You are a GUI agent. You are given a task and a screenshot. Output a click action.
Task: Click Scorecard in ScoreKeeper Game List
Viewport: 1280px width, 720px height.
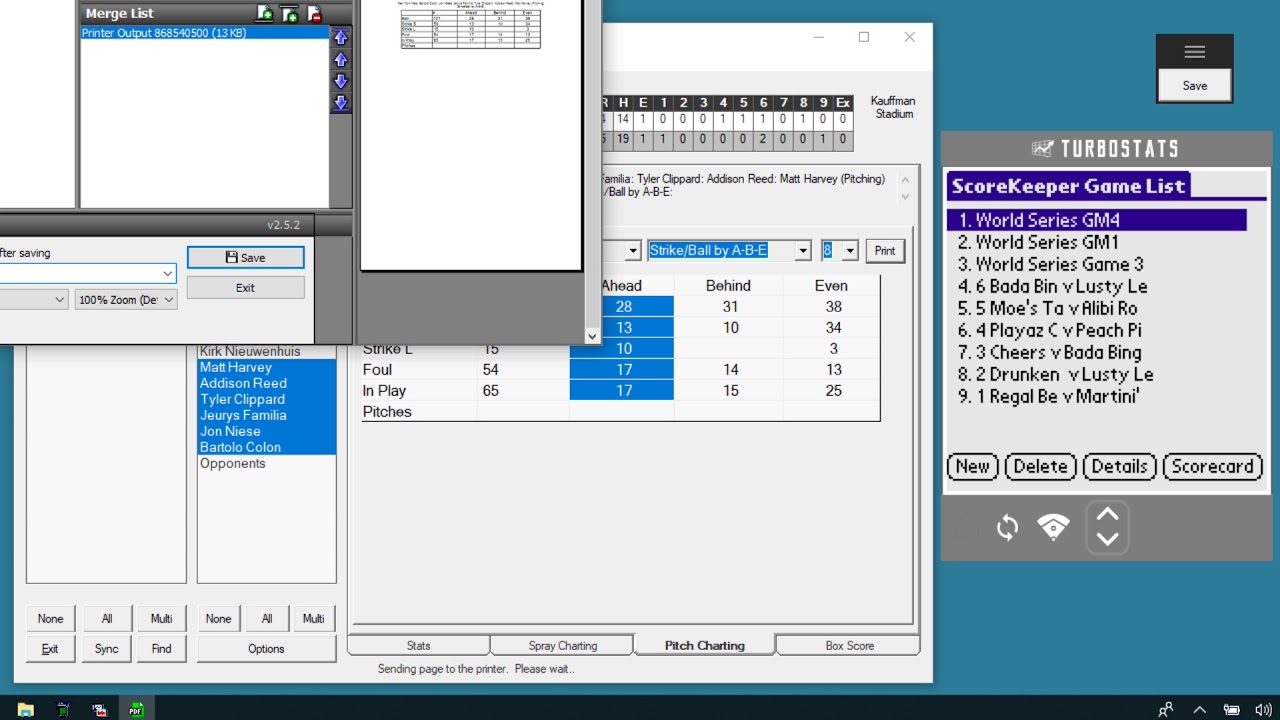[x=1212, y=466]
